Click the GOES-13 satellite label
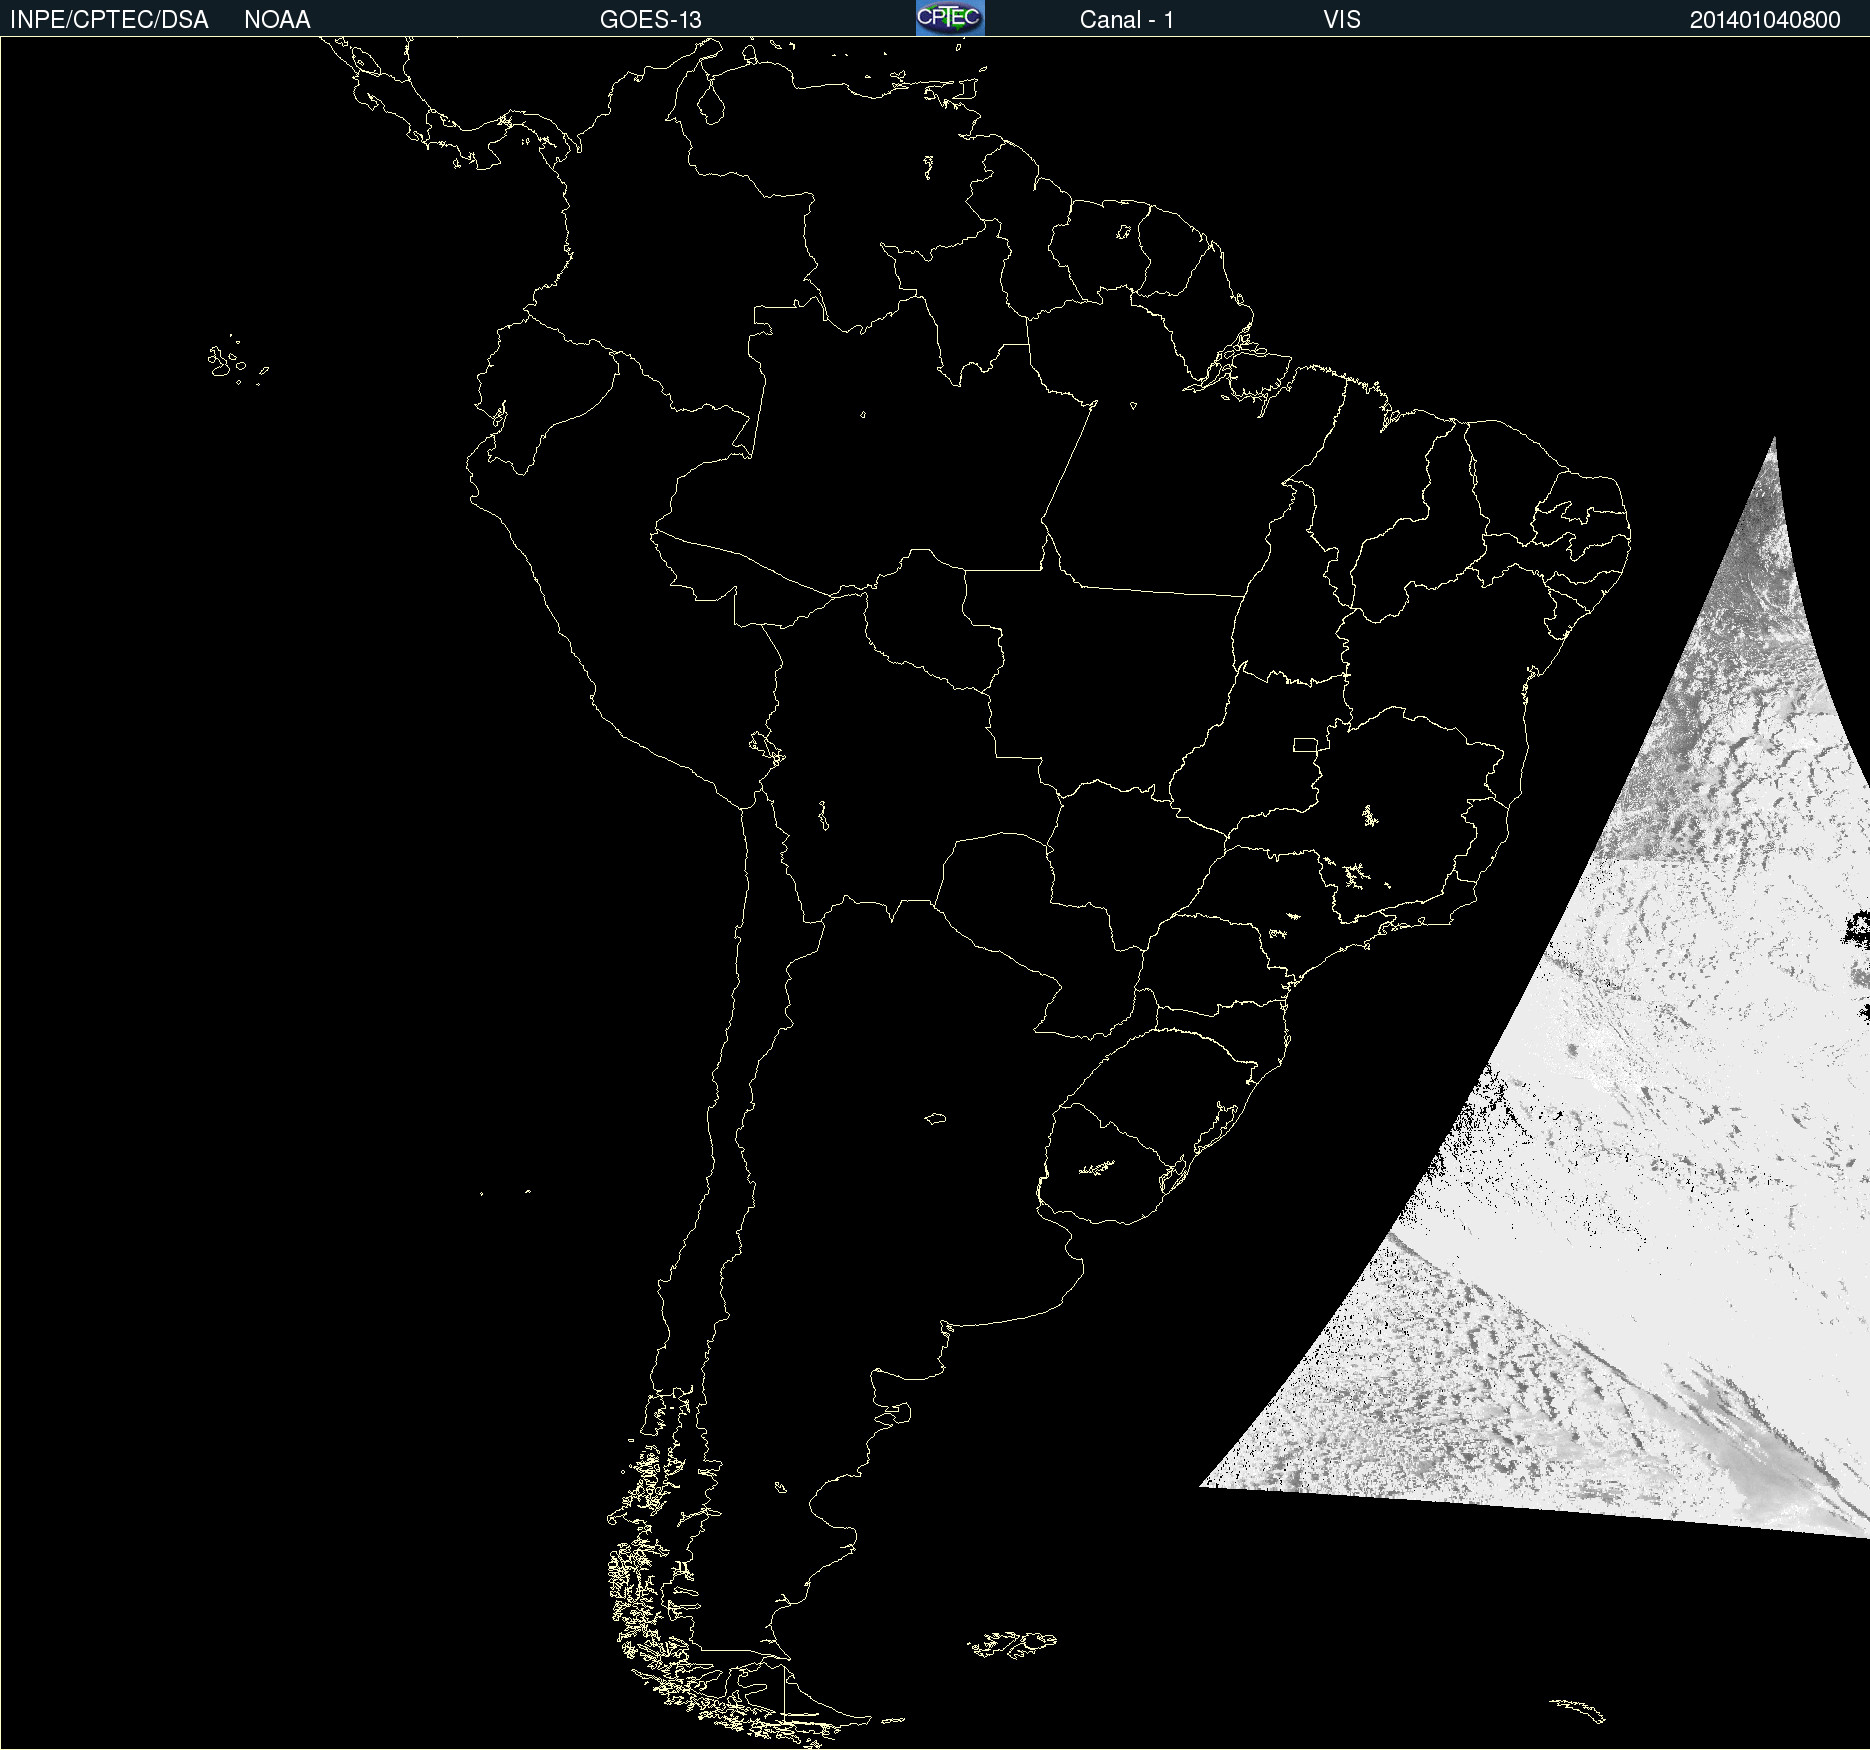This screenshot has height=1750, width=1870. (651, 20)
